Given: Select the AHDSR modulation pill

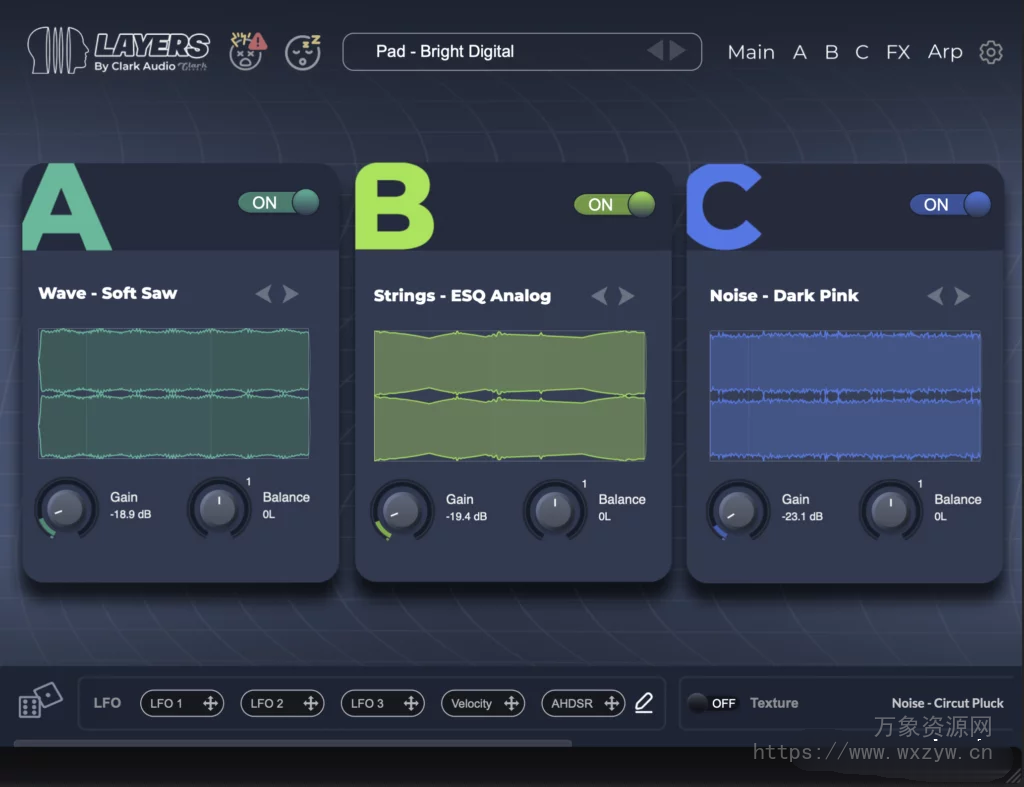Looking at the screenshot, I should click(583, 703).
